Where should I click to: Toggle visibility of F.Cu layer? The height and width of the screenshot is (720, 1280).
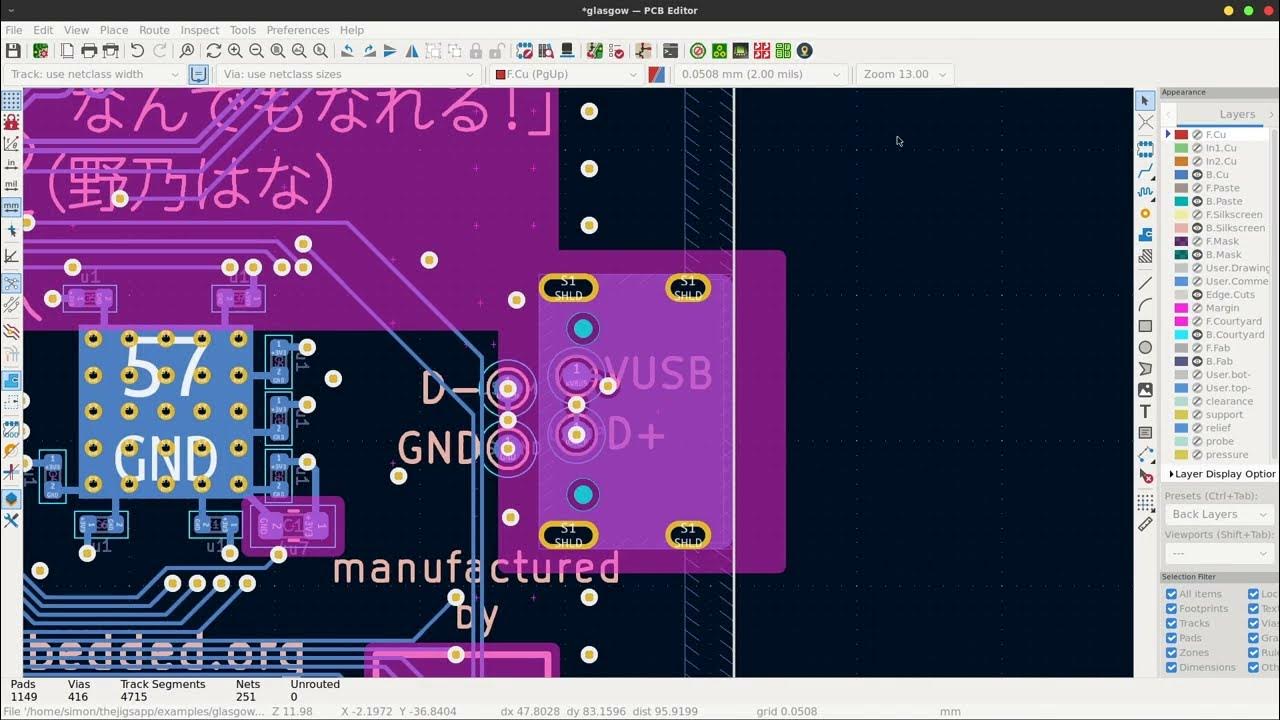point(1197,134)
